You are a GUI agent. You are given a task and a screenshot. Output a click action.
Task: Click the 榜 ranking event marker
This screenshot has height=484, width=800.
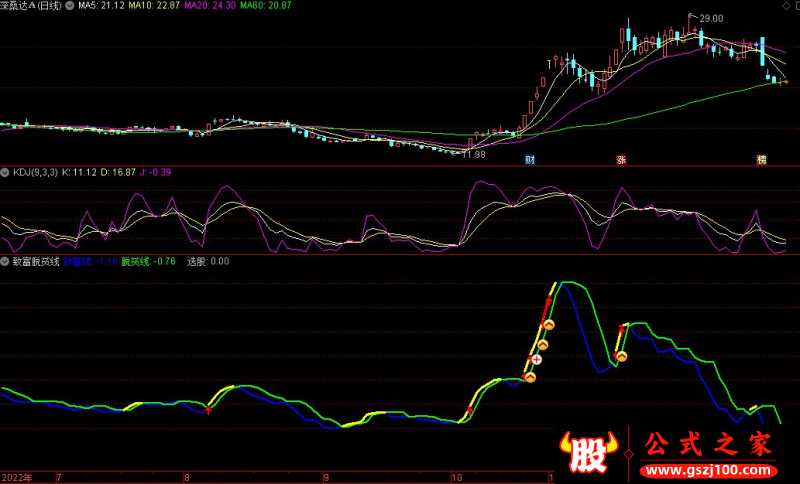(761, 160)
